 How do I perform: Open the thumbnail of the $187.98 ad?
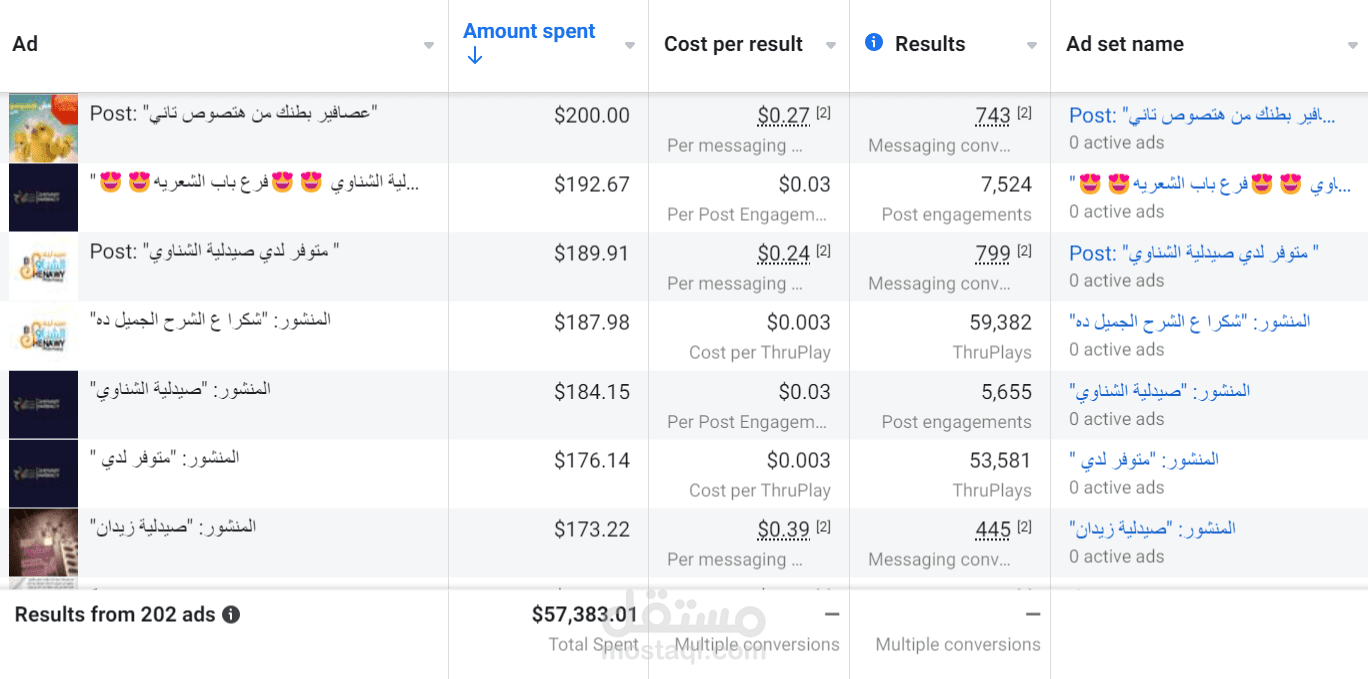[43, 335]
